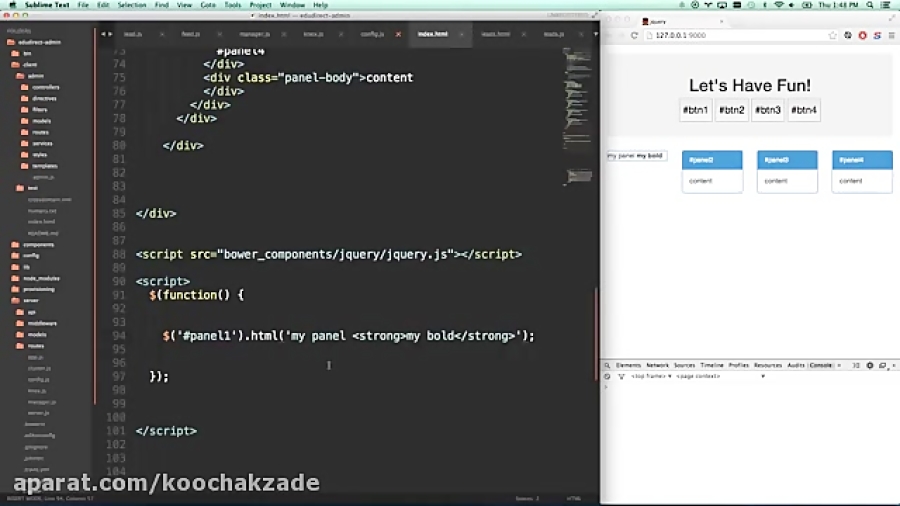Open the View menu
900x506 pixels.
coord(184,5)
